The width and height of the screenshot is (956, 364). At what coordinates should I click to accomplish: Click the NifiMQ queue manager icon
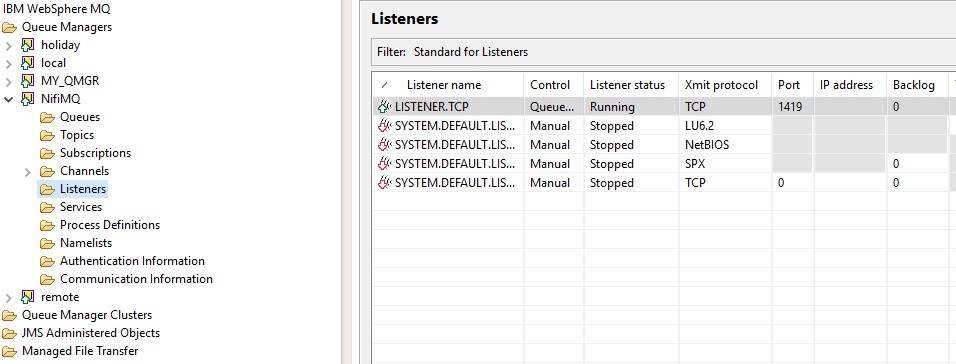[27, 99]
